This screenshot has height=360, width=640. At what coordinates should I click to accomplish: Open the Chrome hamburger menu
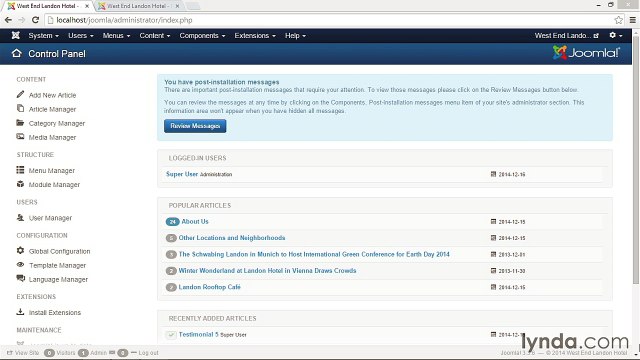[633, 20]
